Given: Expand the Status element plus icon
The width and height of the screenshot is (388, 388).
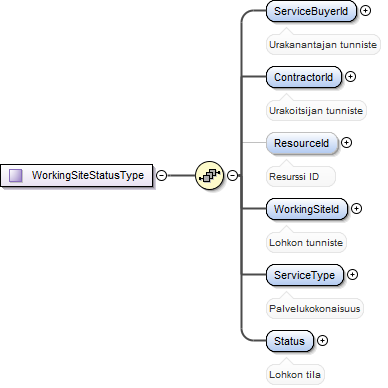Looking at the screenshot, I should pyautogui.click(x=322, y=341).
